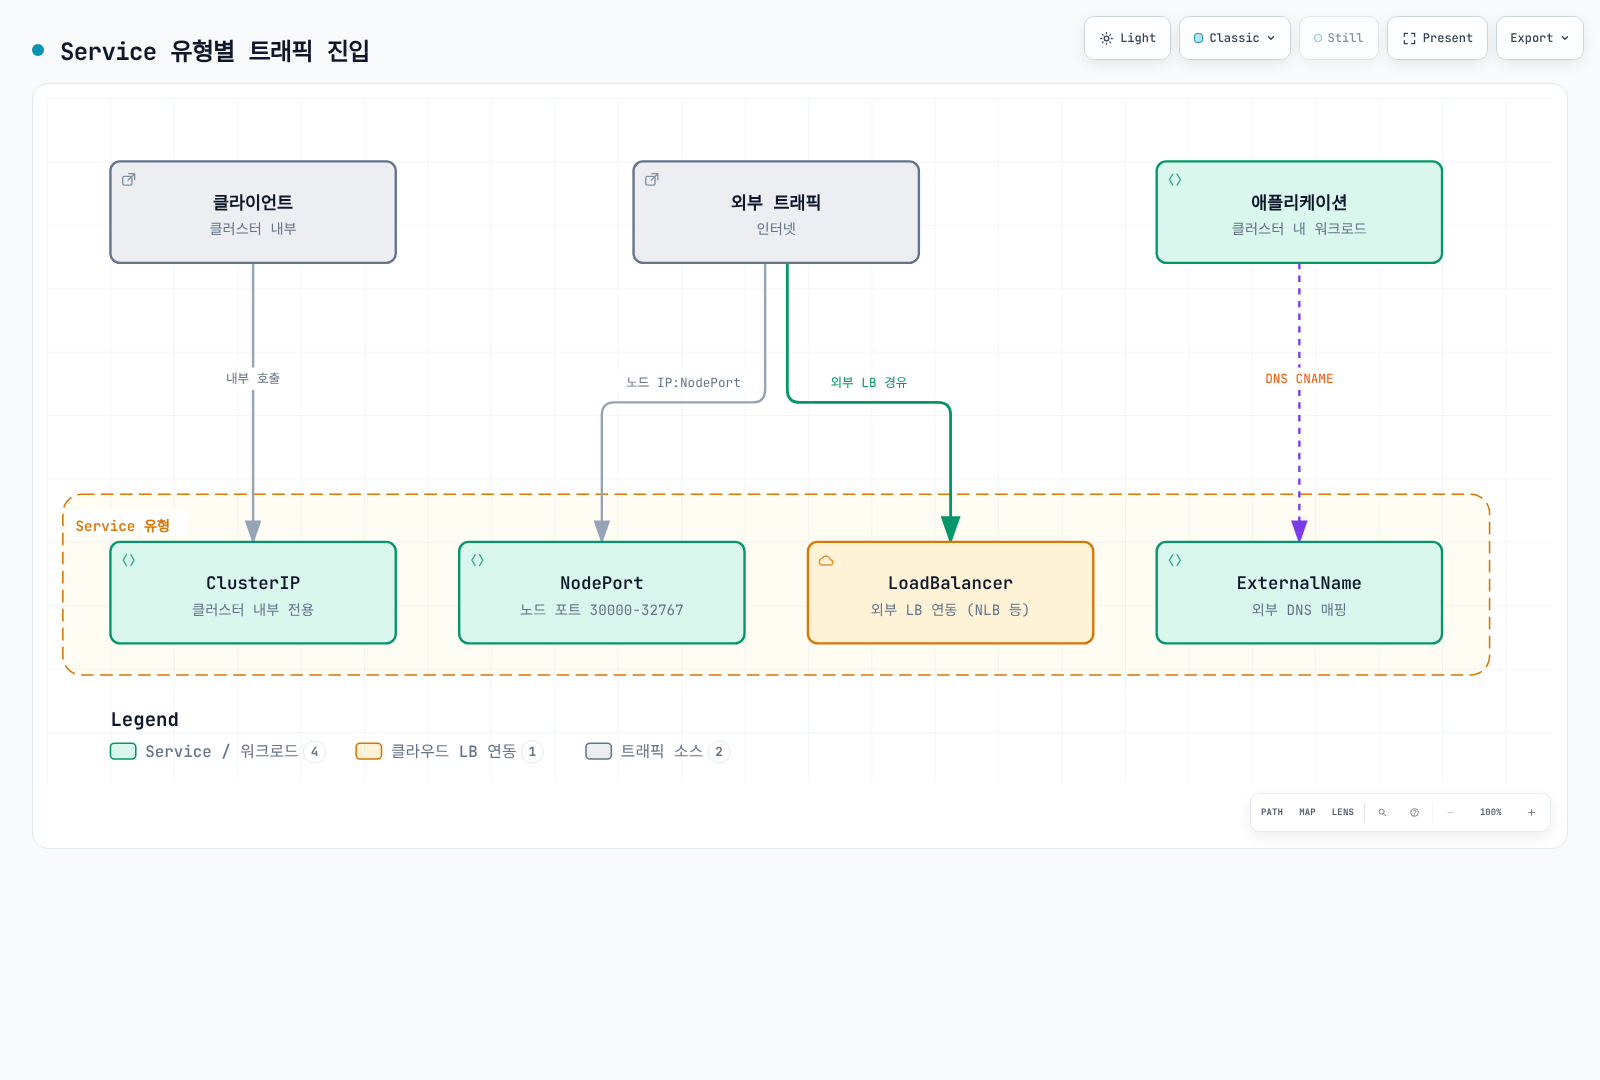This screenshot has height=1080, width=1600.
Task: Switch to LENS view mode
Action: [1343, 813]
